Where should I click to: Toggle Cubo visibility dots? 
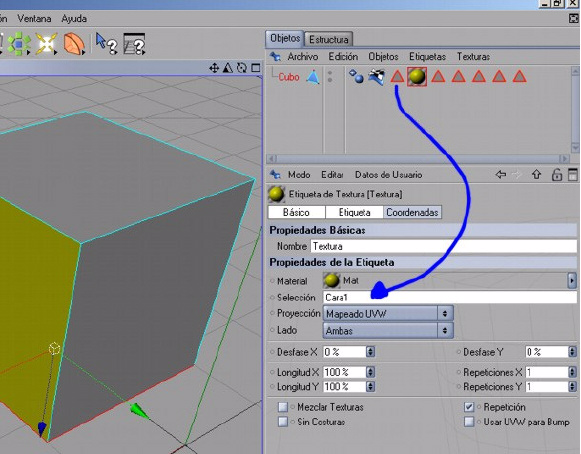coord(330,76)
